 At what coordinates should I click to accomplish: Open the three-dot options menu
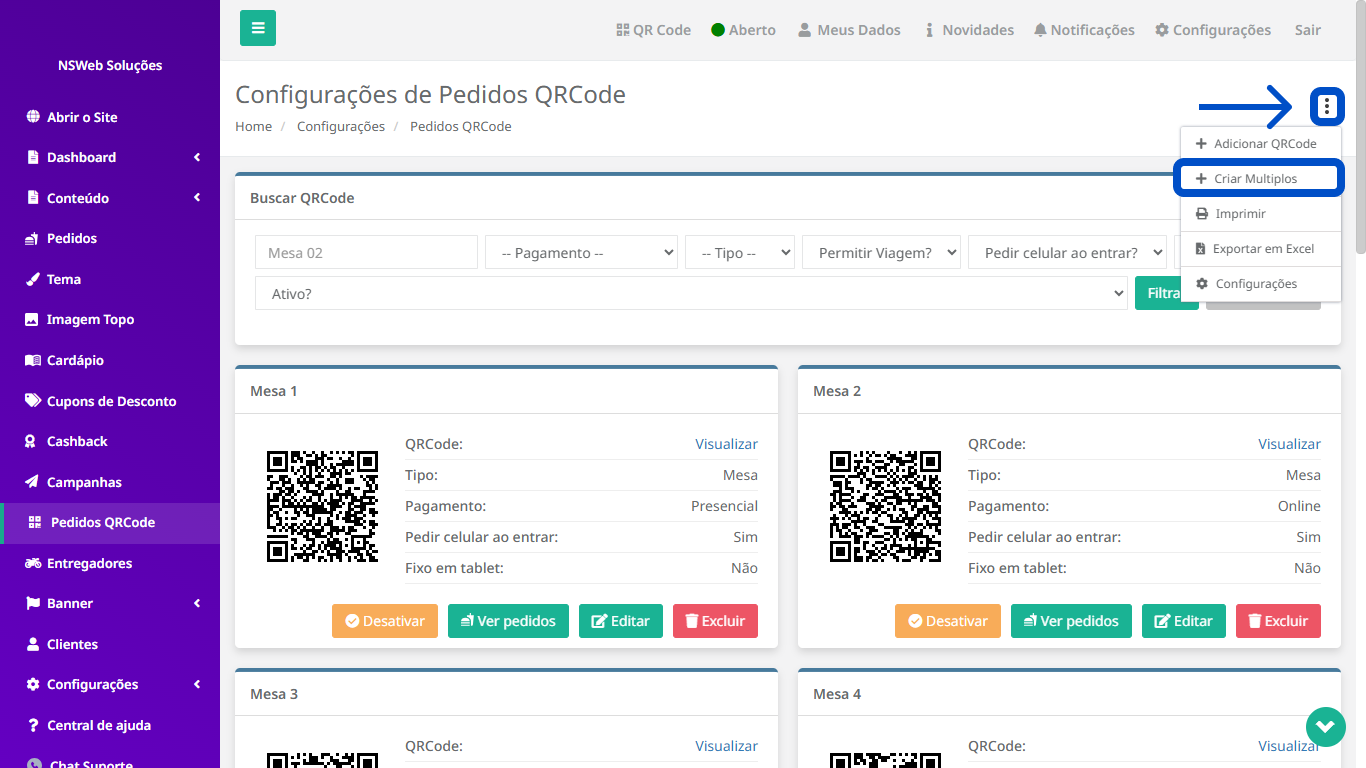1327,106
